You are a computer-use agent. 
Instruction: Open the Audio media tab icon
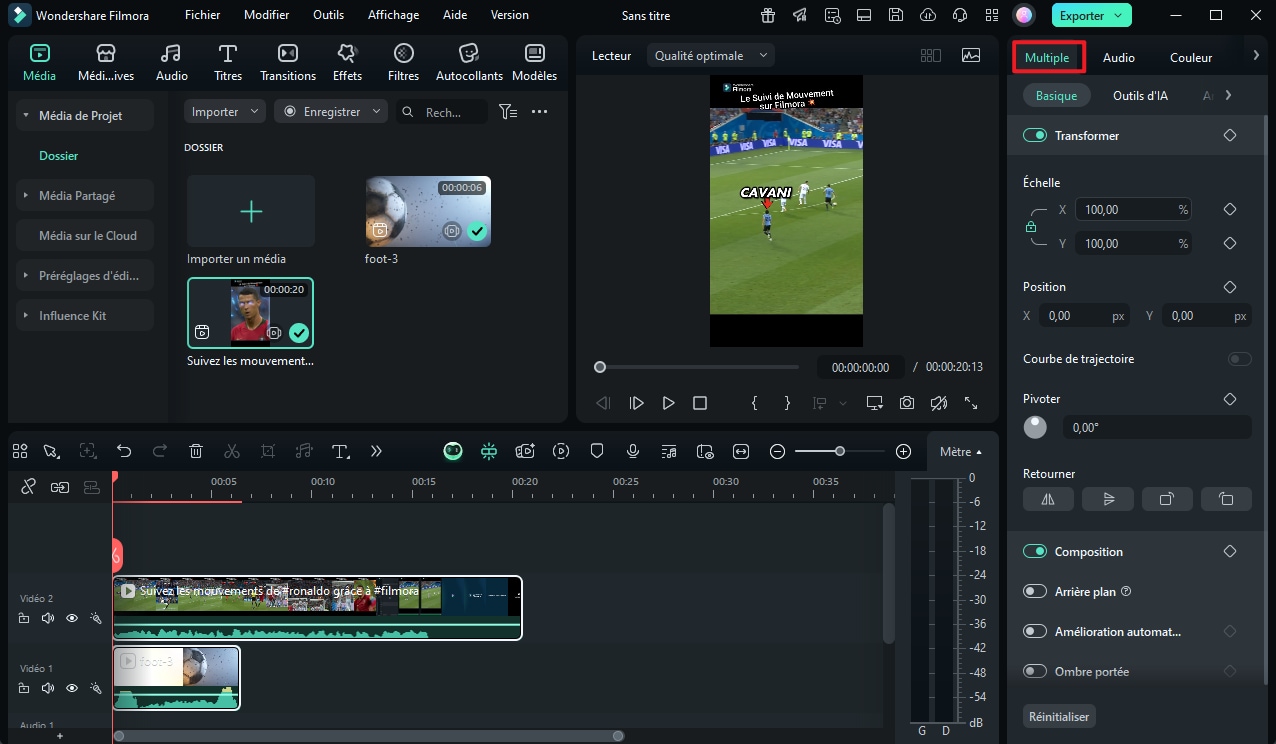[172, 53]
